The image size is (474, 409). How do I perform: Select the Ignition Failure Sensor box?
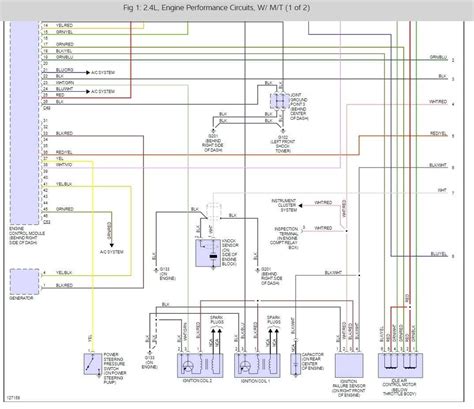(349, 365)
